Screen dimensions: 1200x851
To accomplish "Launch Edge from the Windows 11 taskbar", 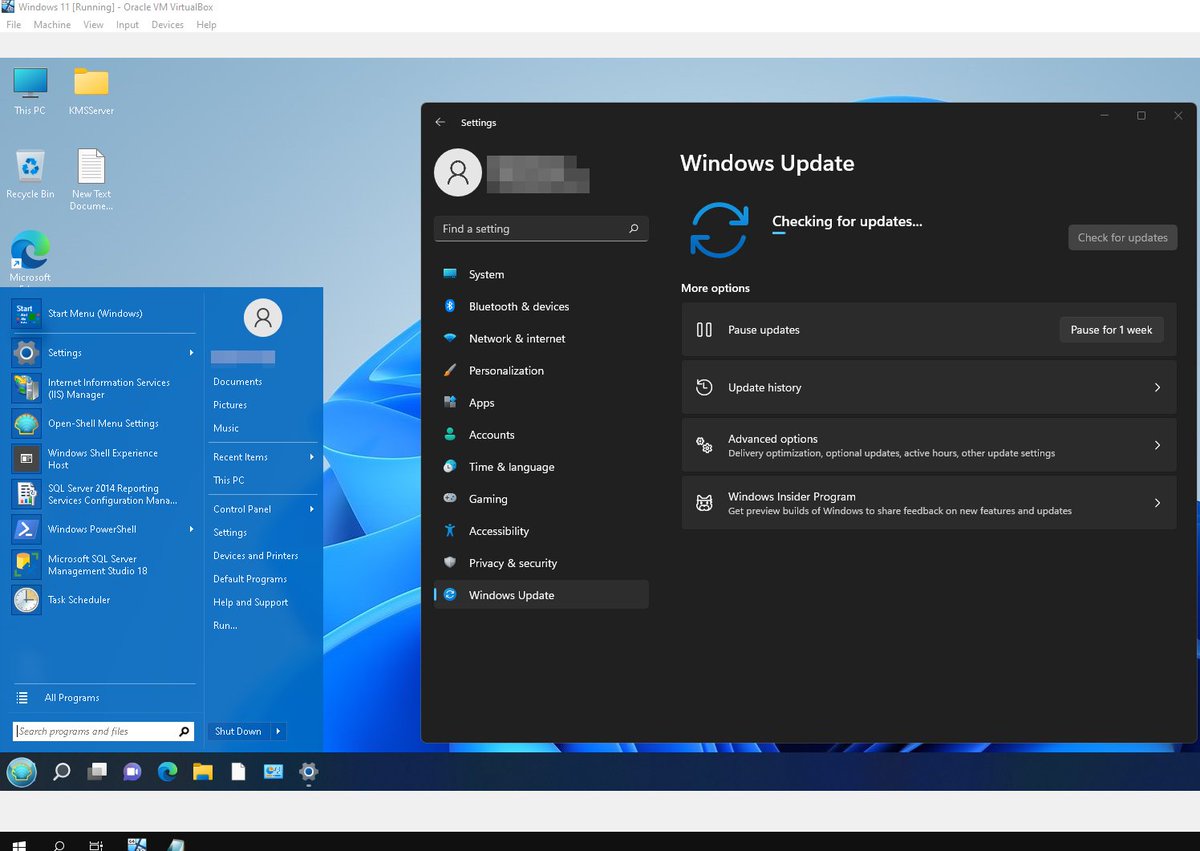I will pos(167,771).
